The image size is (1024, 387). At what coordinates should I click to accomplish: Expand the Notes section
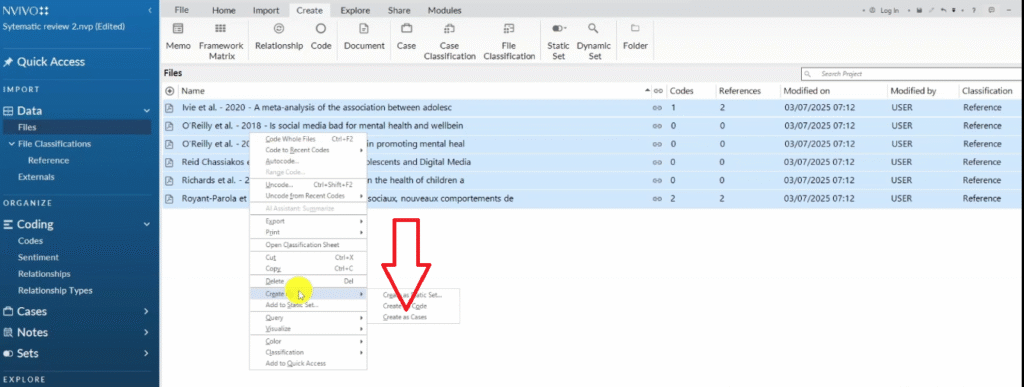[x=146, y=332]
